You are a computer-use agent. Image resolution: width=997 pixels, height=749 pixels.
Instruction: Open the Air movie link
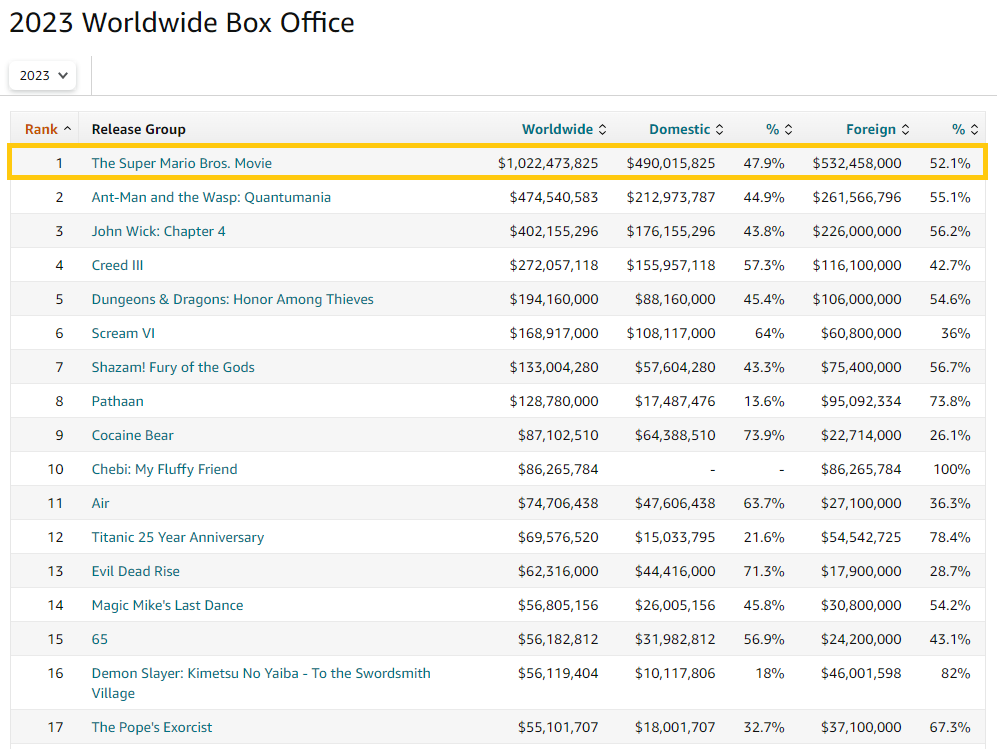(100, 504)
